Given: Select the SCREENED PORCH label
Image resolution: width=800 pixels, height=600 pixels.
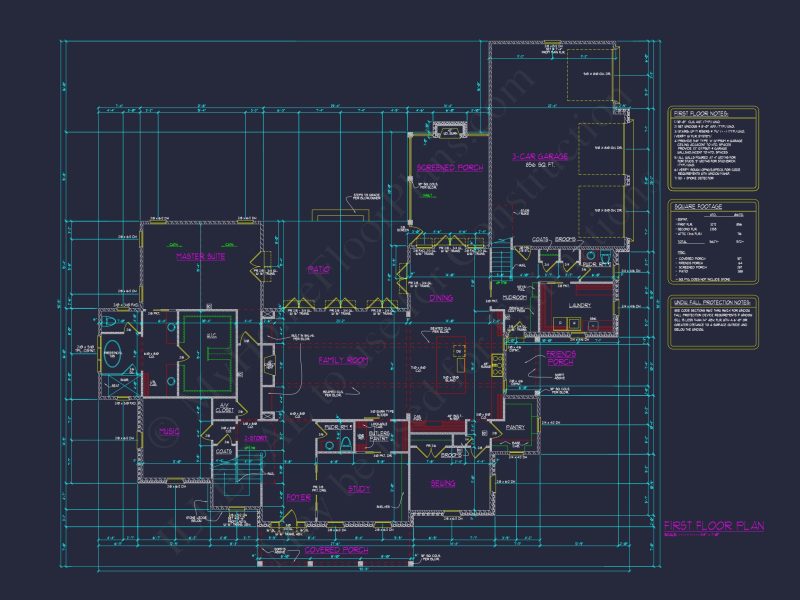Looking at the screenshot, I should pos(449,167).
